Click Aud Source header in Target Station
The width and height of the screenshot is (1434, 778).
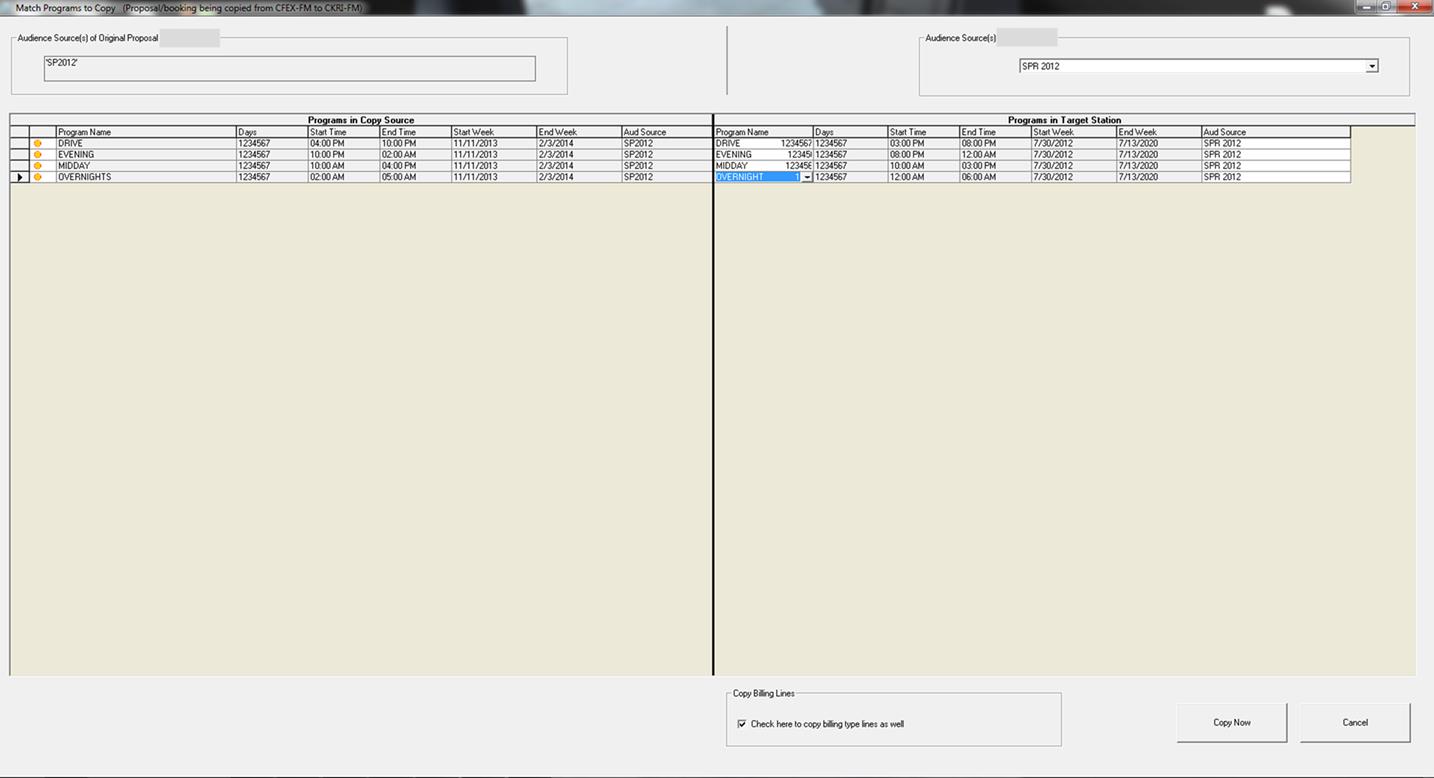[1275, 132]
